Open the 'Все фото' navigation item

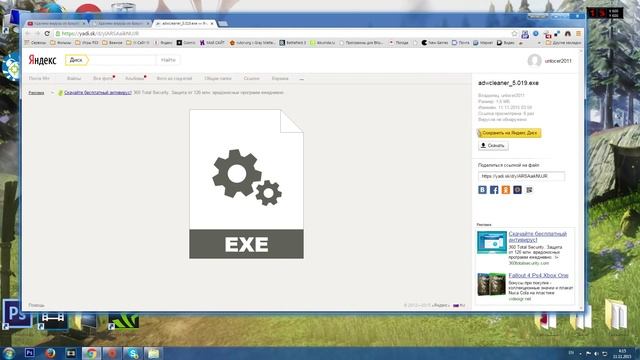tap(102, 78)
